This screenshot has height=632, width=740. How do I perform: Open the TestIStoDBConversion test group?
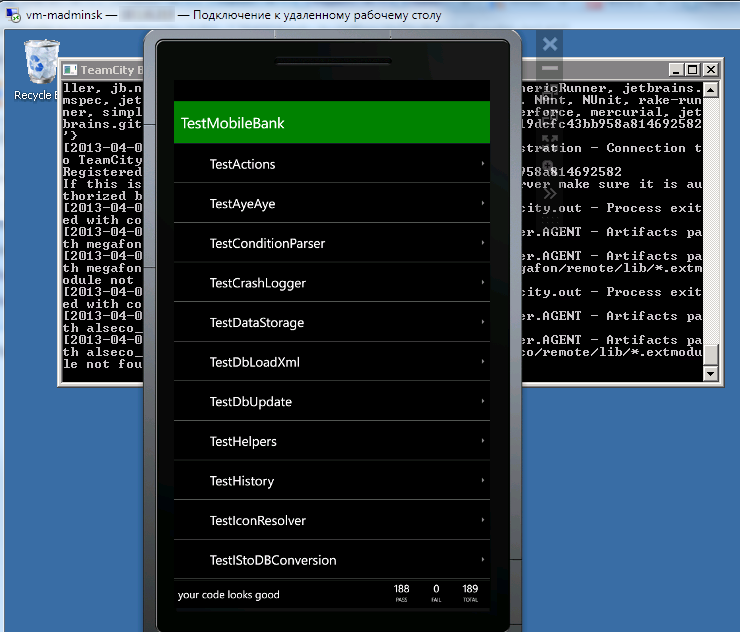332,560
